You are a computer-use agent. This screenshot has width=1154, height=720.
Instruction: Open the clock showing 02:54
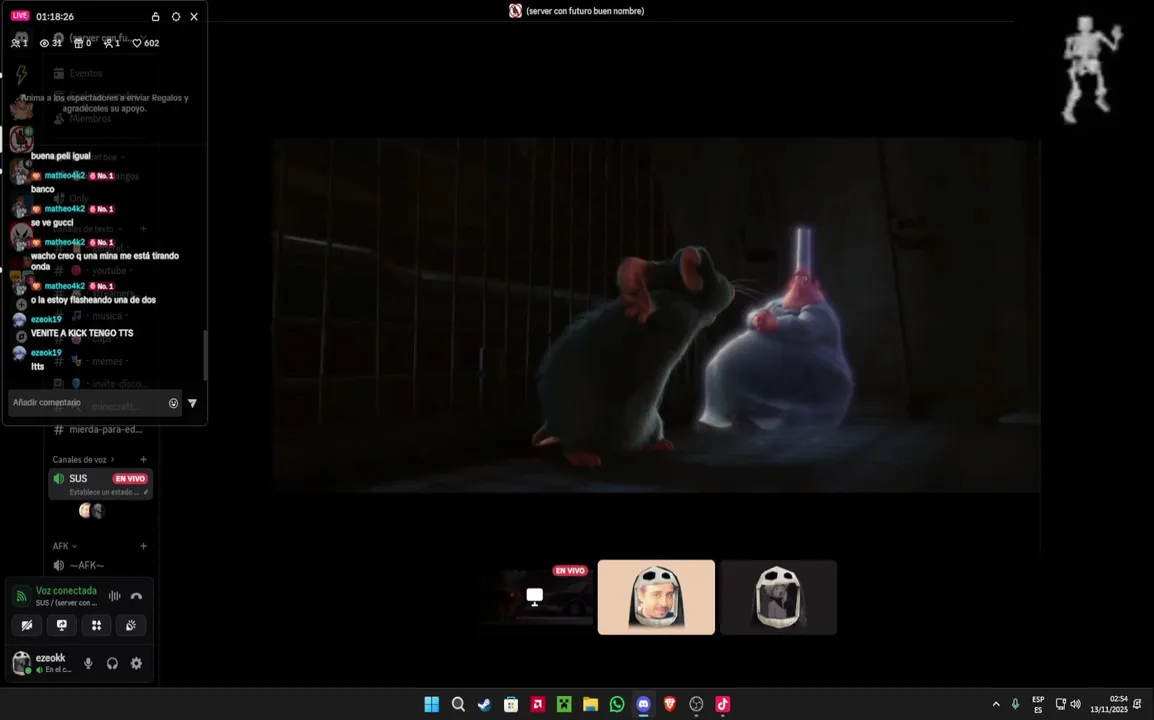point(1108,705)
